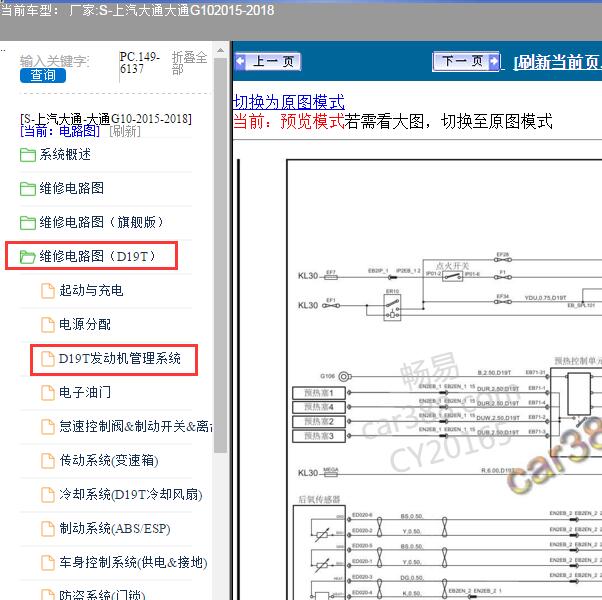Click page icon beside D19T发动机管理系统

[x=48, y=359]
